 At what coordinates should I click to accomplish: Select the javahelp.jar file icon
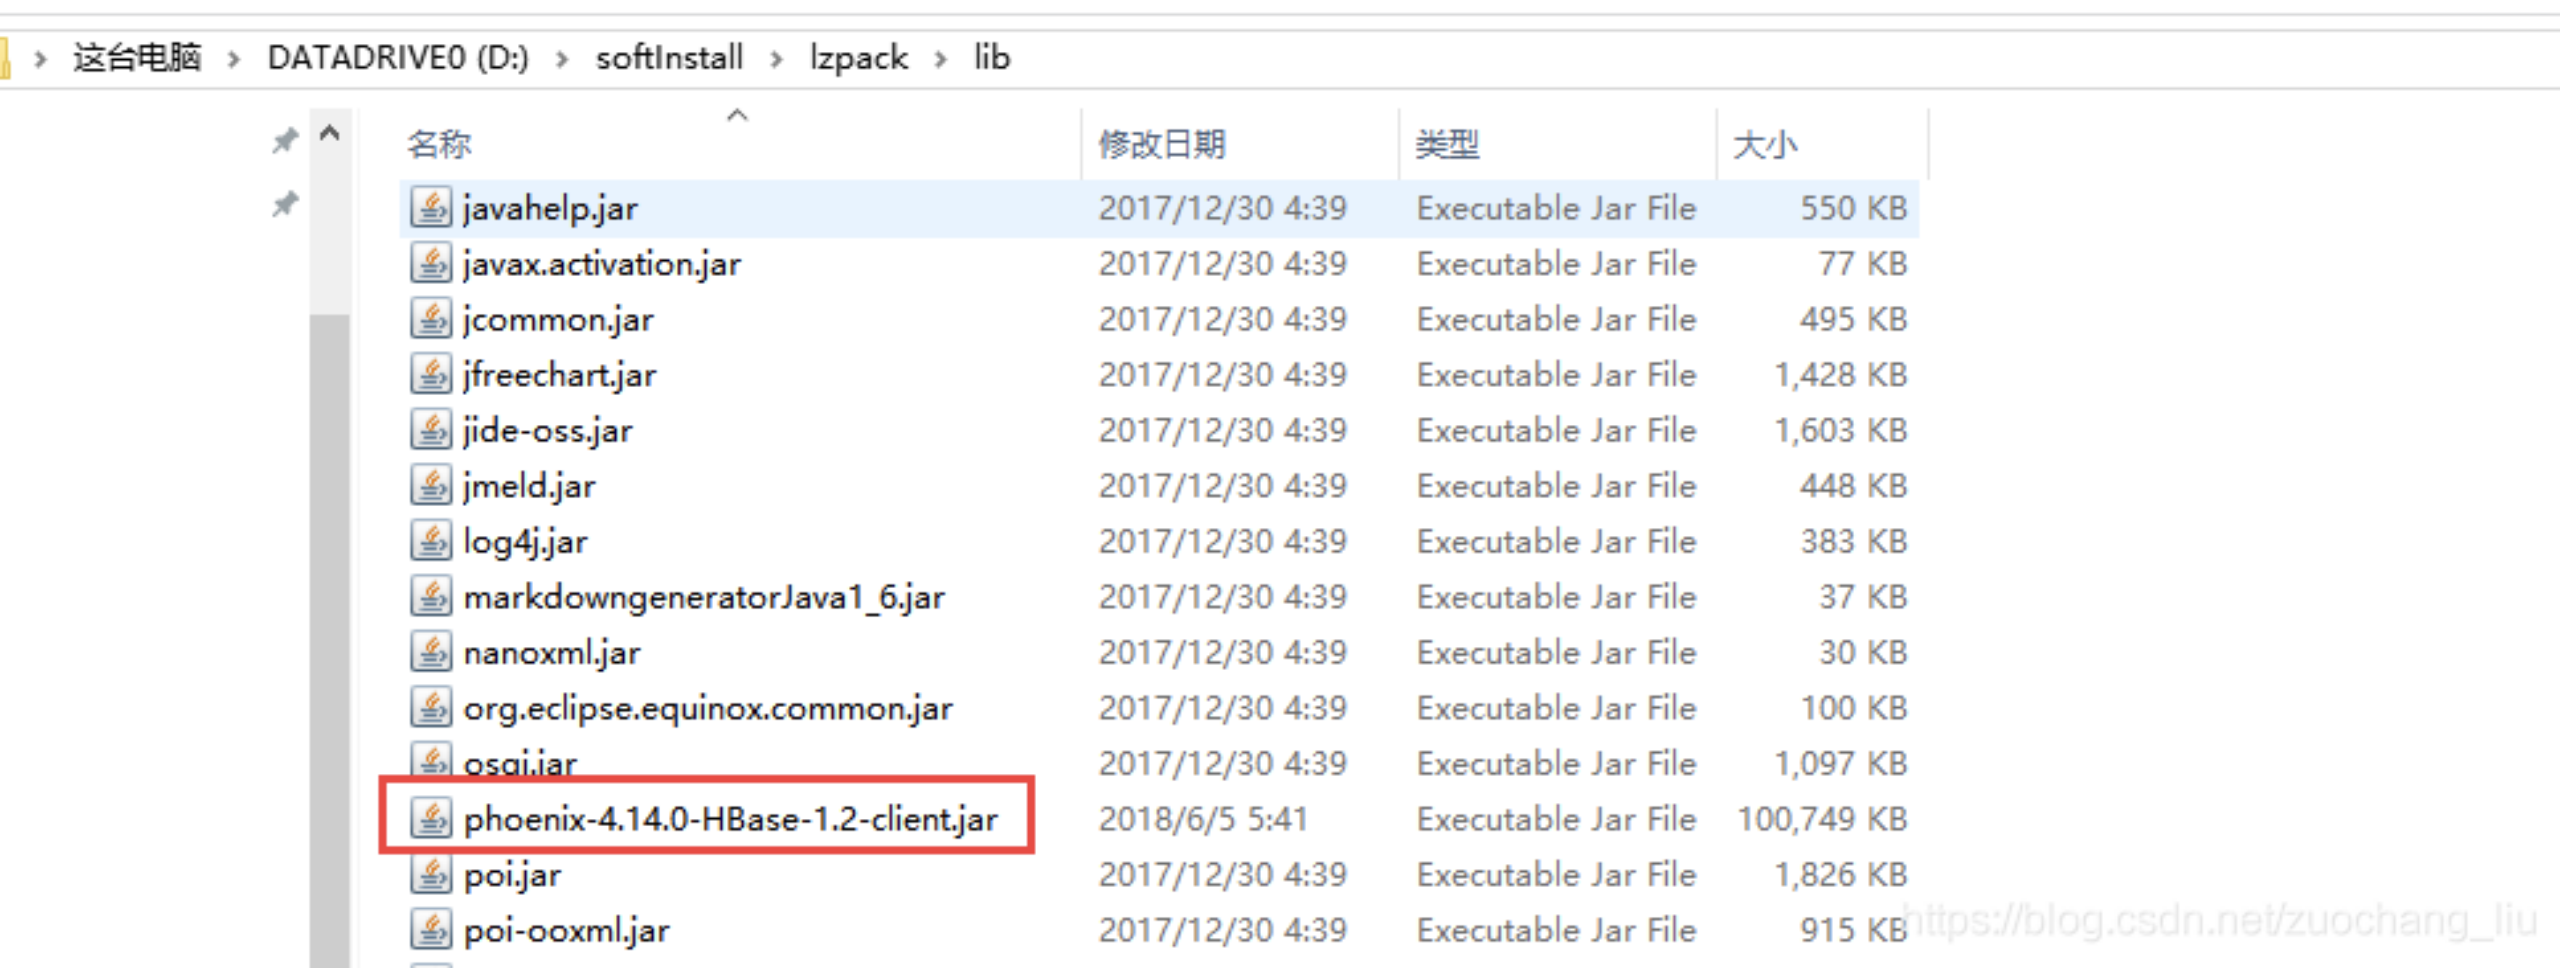coord(431,208)
